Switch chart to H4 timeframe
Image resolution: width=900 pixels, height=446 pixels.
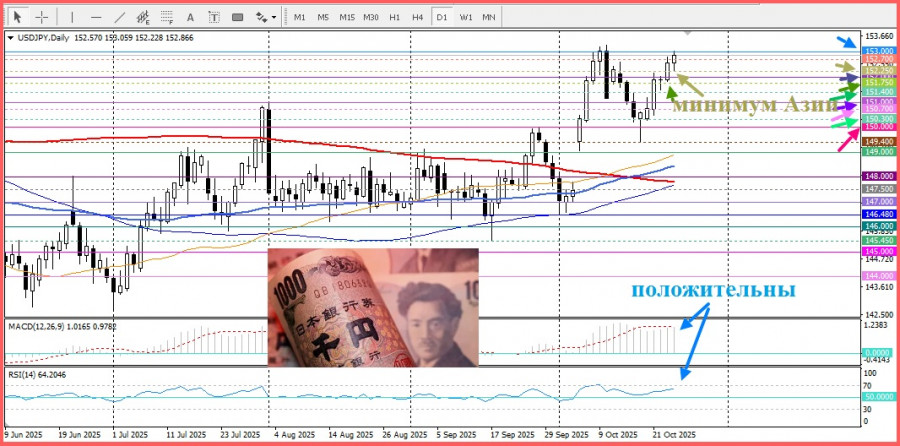click(x=418, y=17)
